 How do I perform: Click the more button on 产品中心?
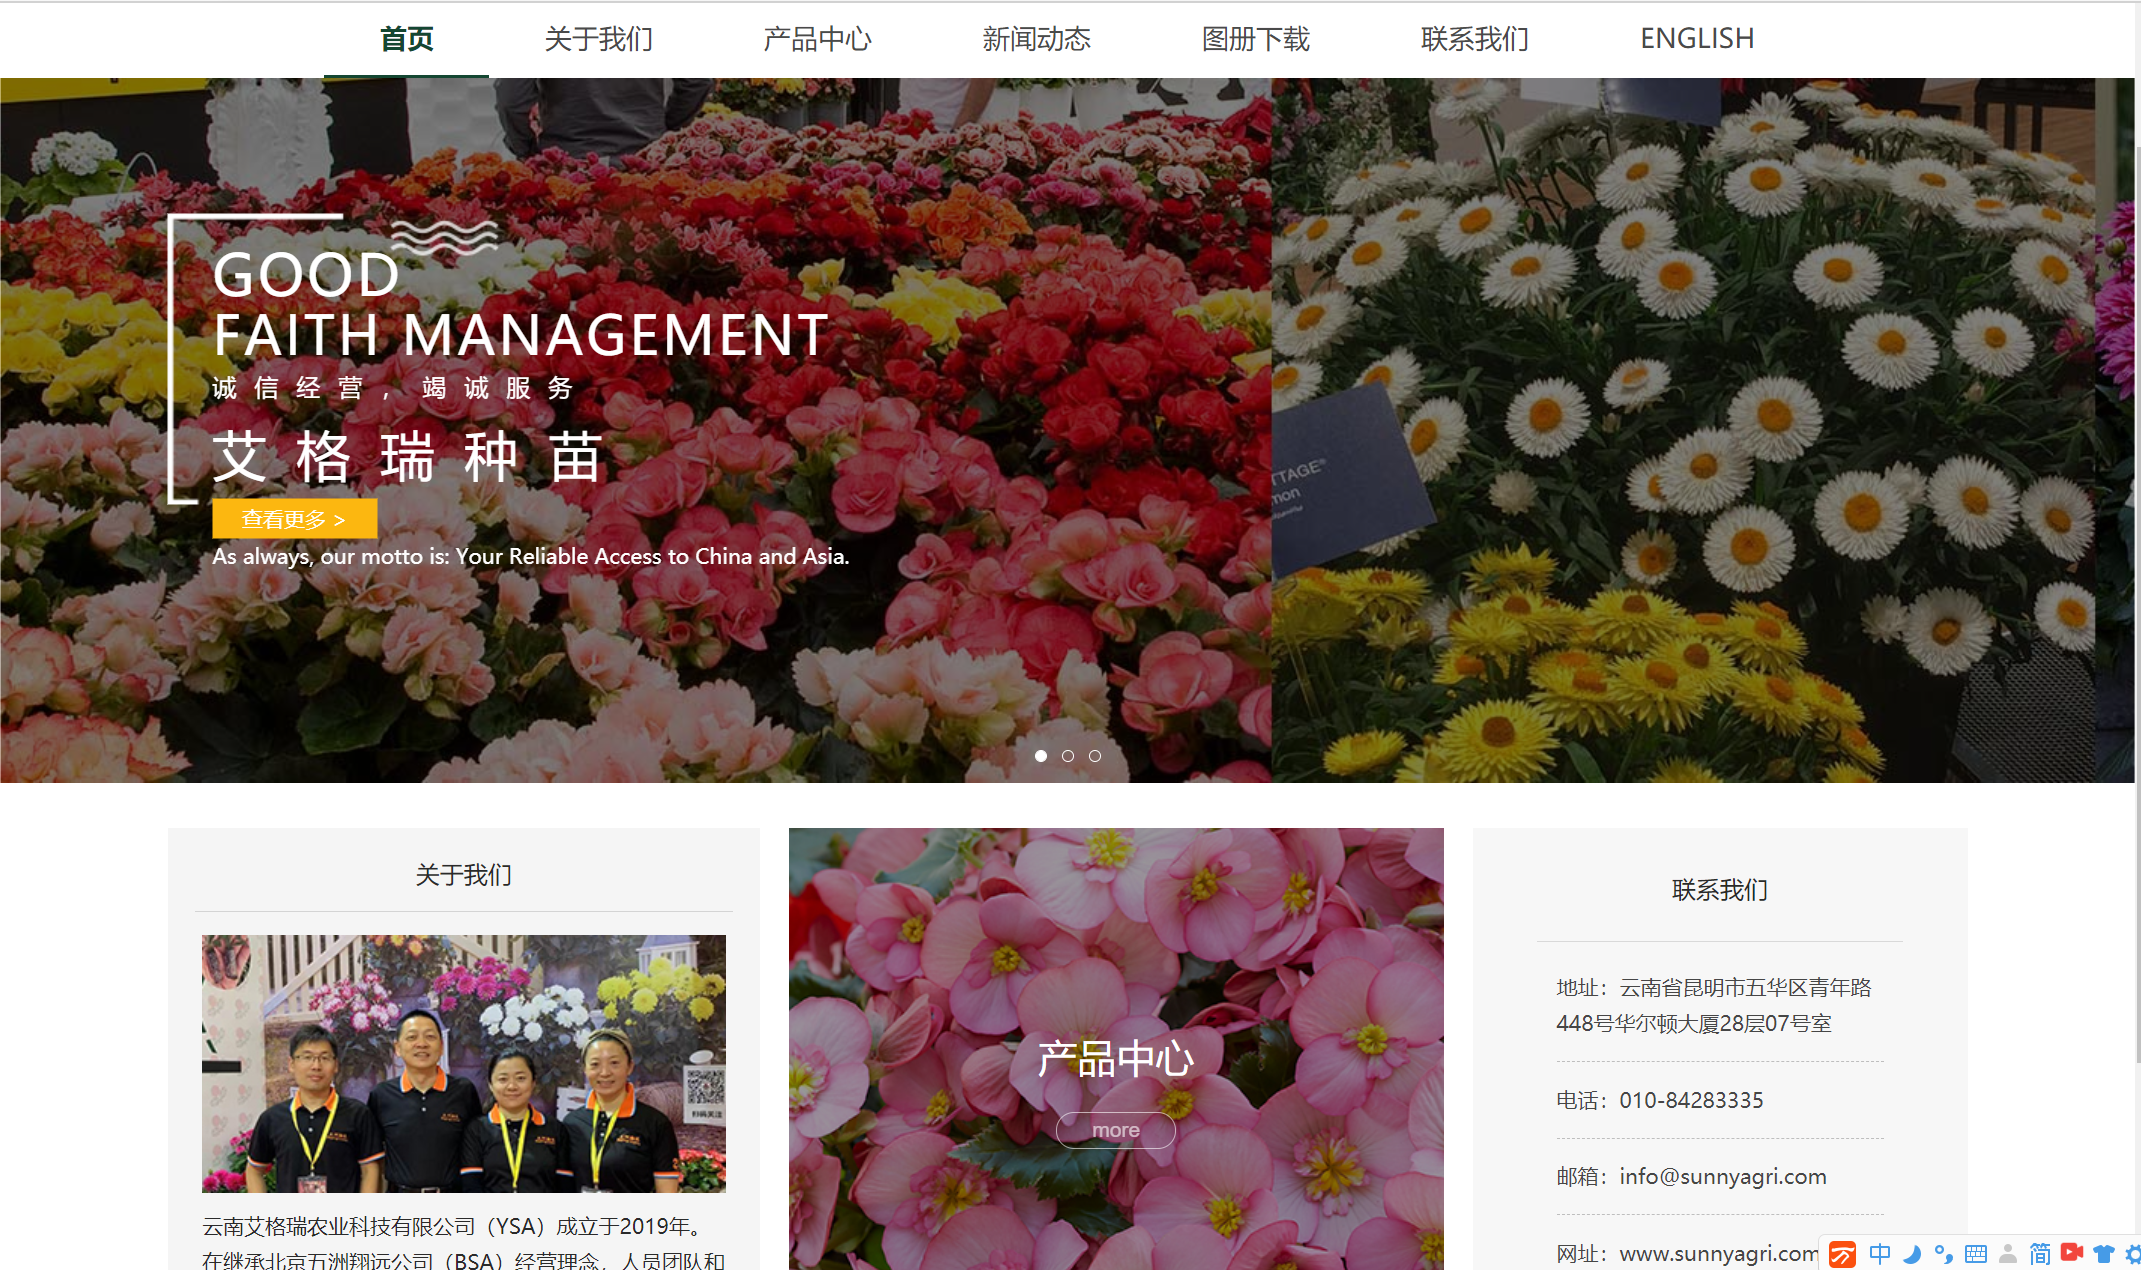(1115, 1130)
